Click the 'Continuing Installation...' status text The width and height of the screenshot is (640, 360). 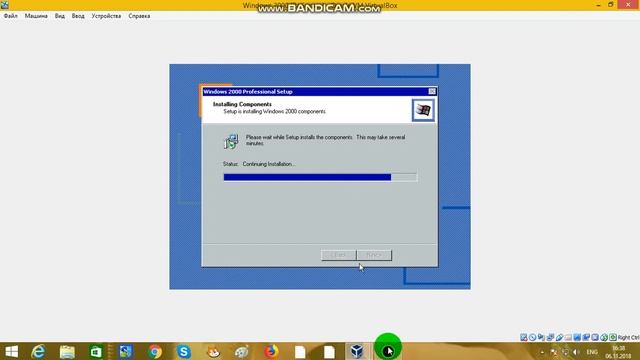(269, 164)
